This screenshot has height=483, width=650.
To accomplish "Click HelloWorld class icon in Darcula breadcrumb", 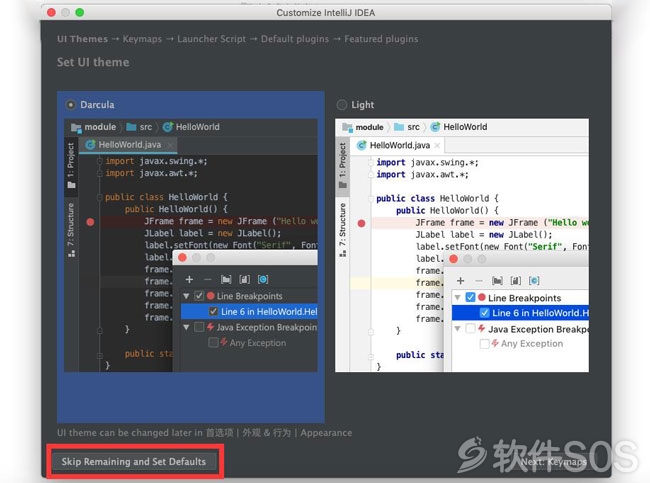I will [167, 127].
